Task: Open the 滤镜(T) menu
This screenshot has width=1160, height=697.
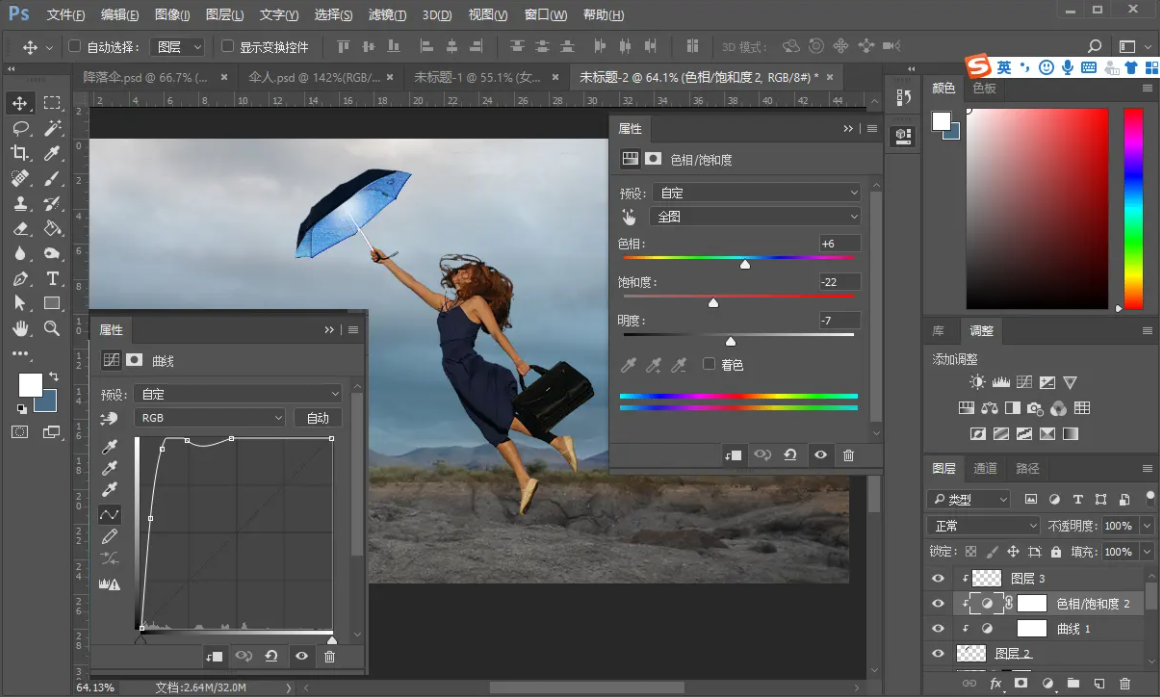Action: 387,15
